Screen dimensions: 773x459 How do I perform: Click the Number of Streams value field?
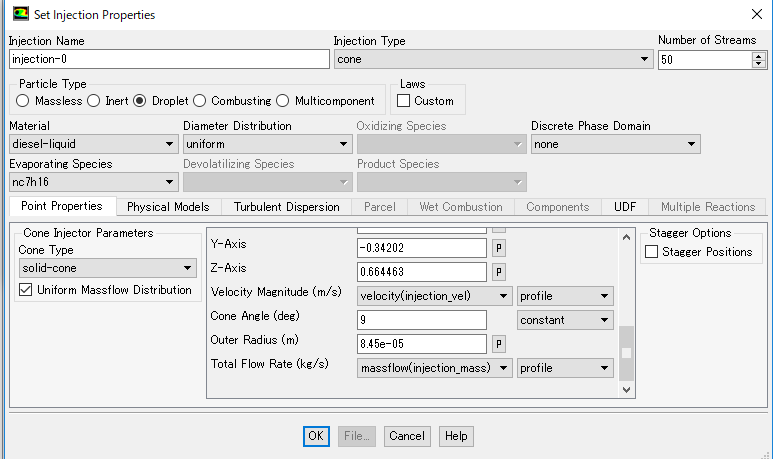tap(705, 60)
